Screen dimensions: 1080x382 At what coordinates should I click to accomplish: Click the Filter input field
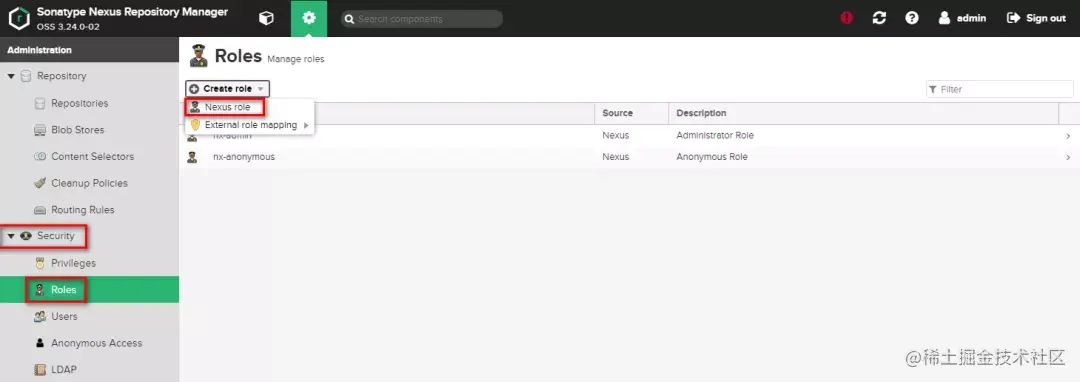(999, 89)
